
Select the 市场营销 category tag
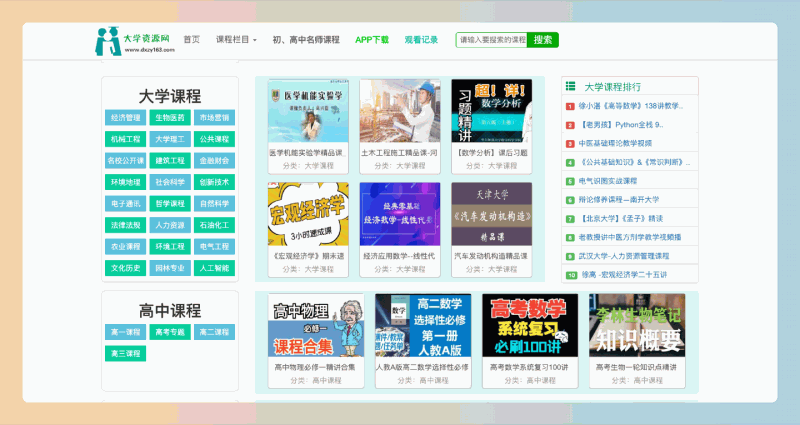[x=214, y=117]
